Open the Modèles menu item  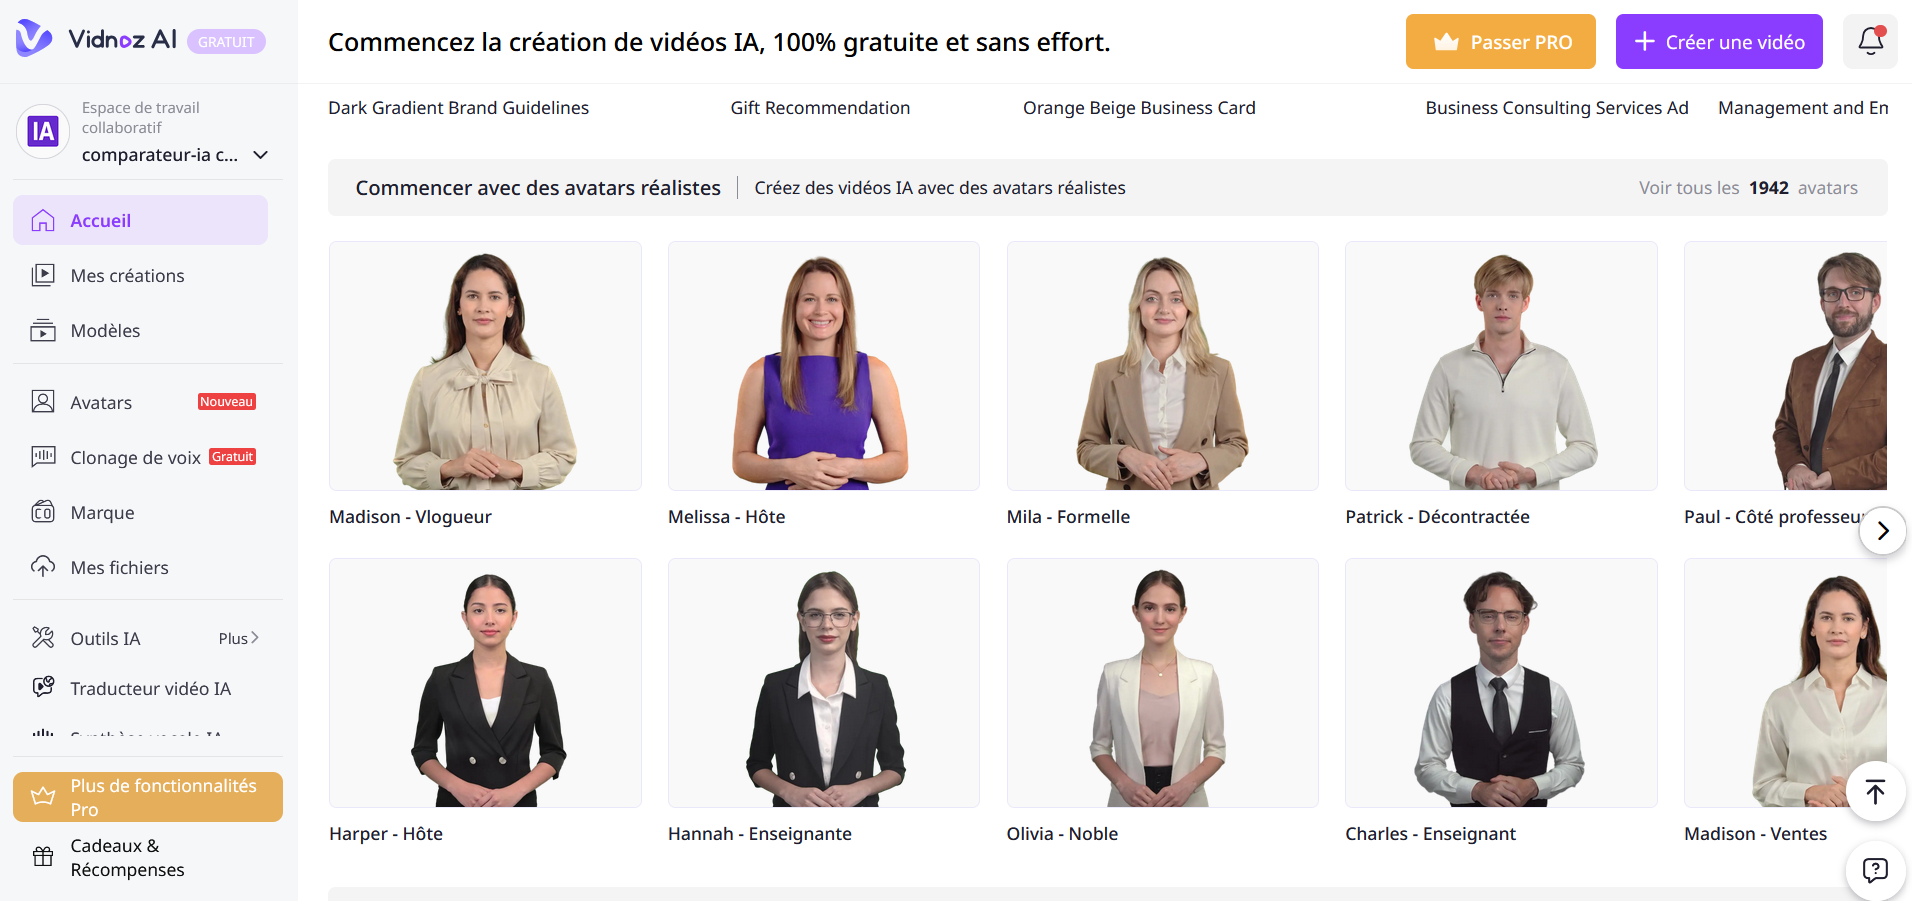[140, 330]
